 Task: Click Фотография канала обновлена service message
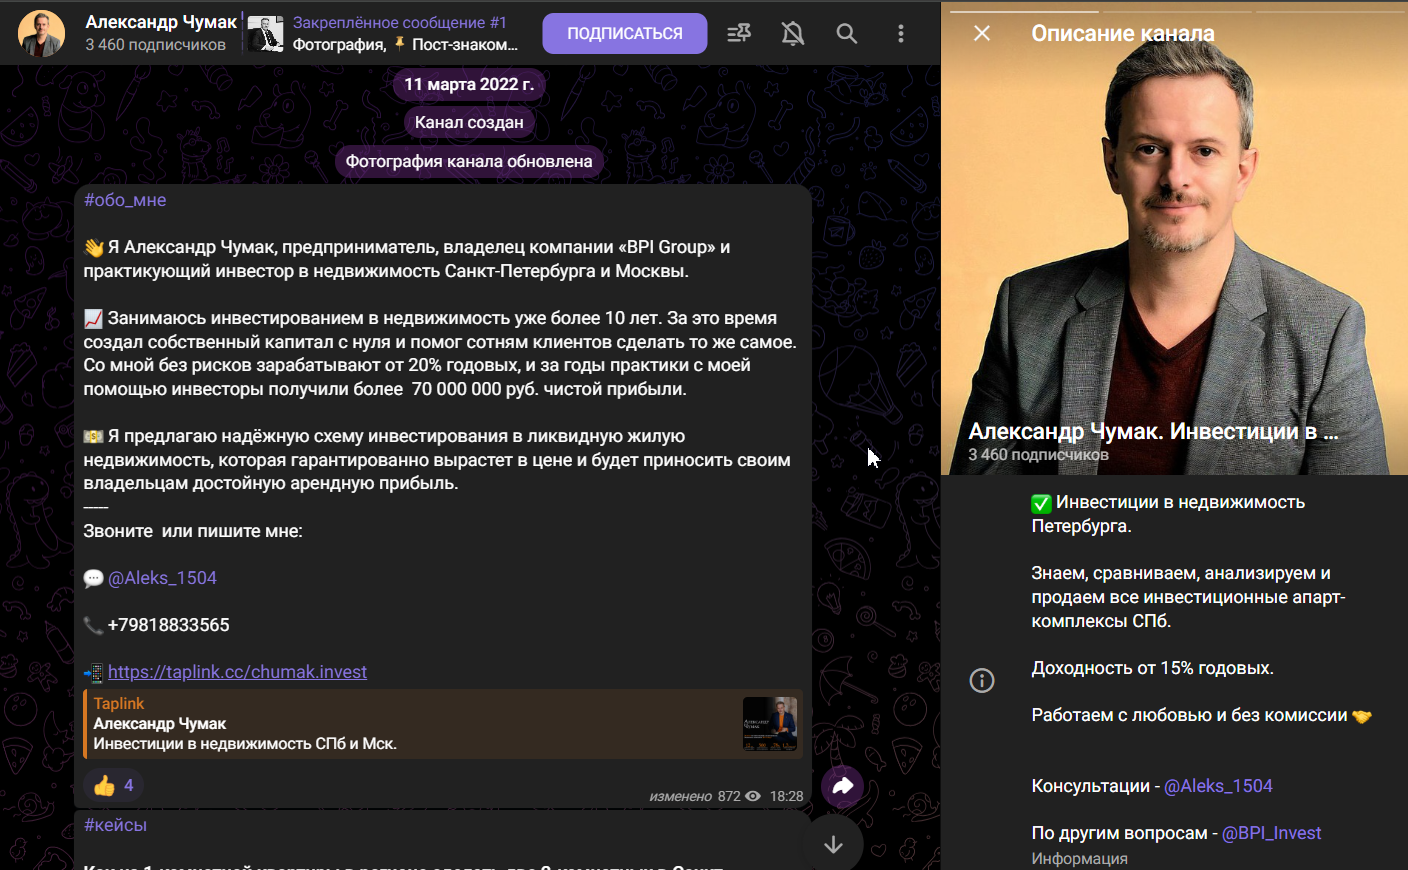pos(469,161)
